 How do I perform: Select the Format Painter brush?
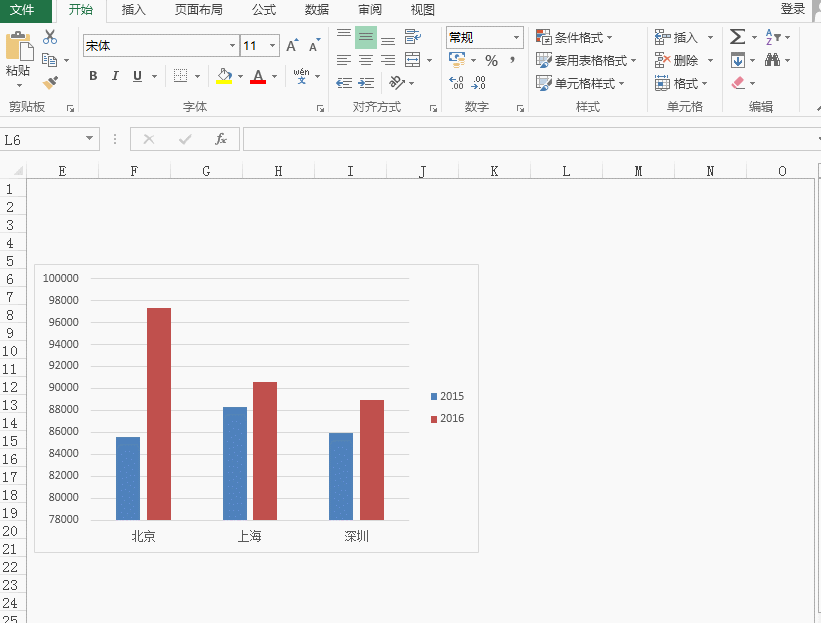coord(50,83)
